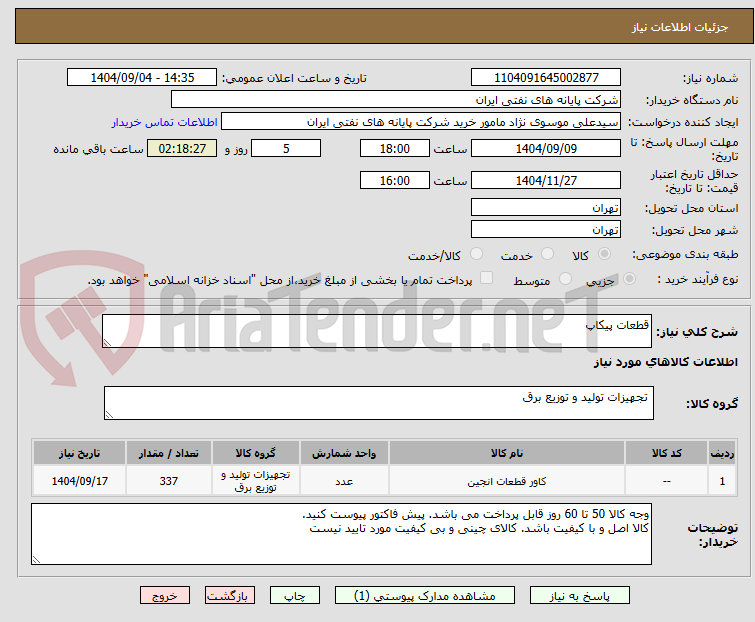Open مشاهده مدارک پیوستی (1) button

click(425, 596)
